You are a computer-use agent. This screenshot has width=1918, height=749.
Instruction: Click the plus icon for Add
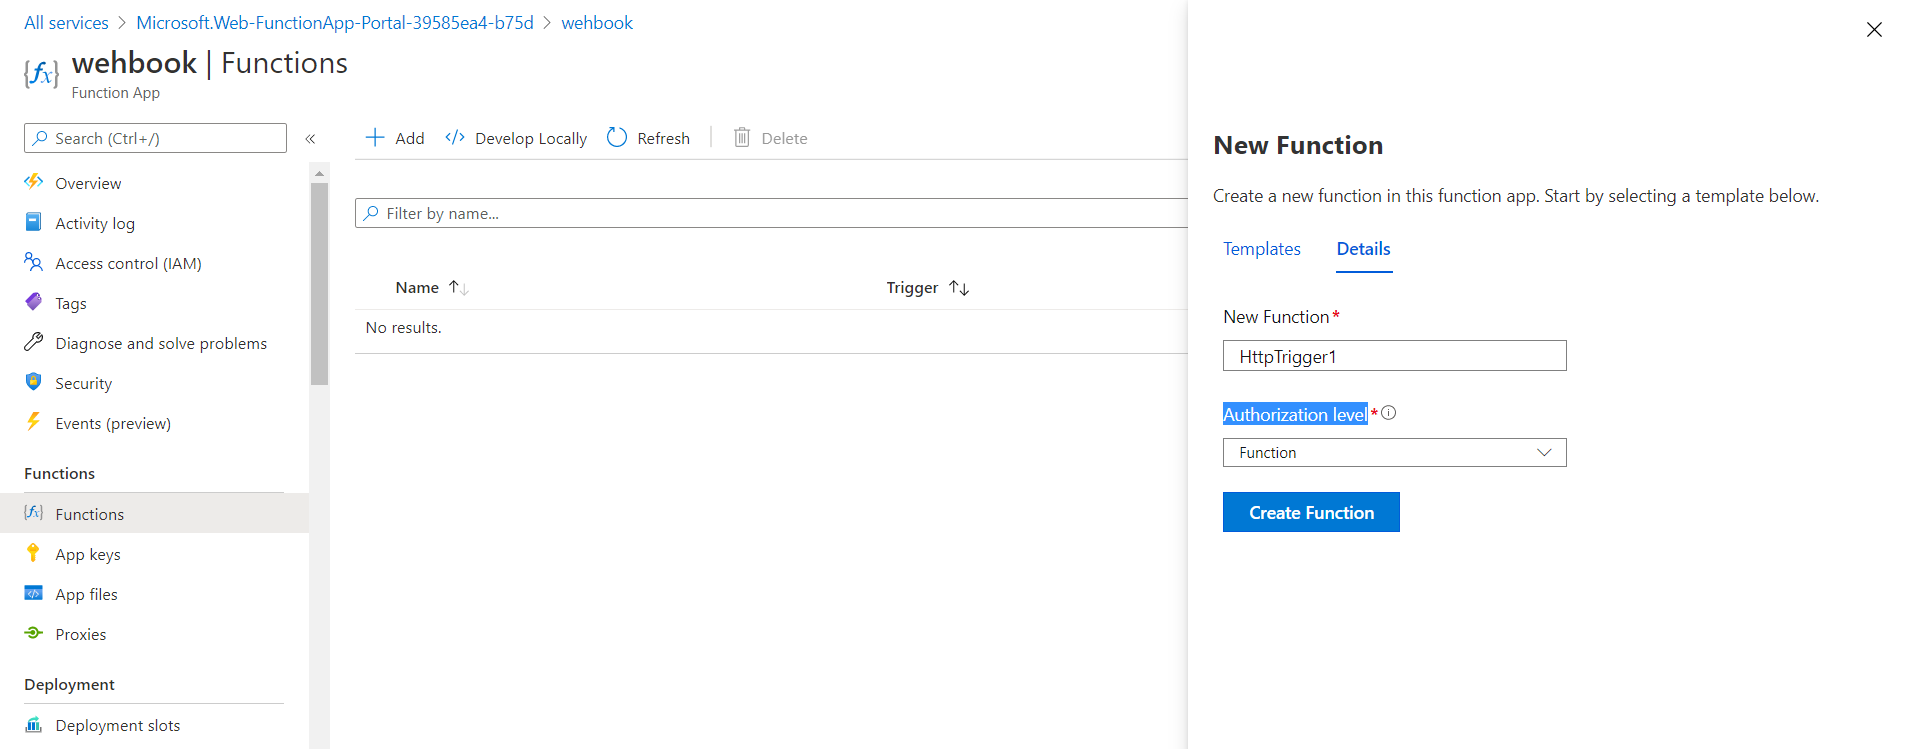(x=375, y=137)
